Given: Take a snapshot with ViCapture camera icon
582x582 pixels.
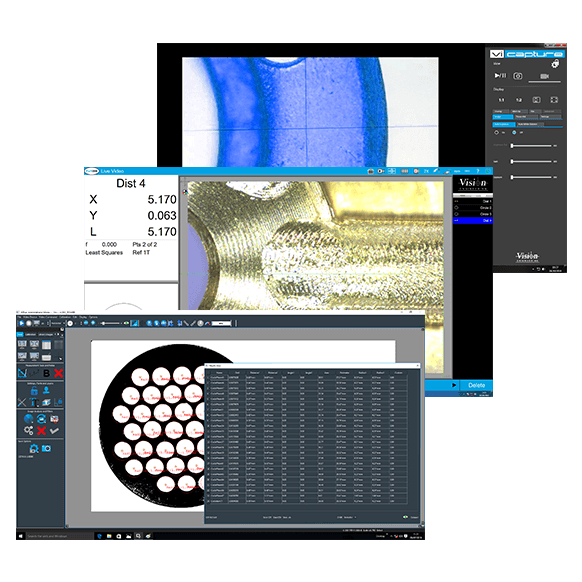Looking at the screenshot, I should coord(518,76).
